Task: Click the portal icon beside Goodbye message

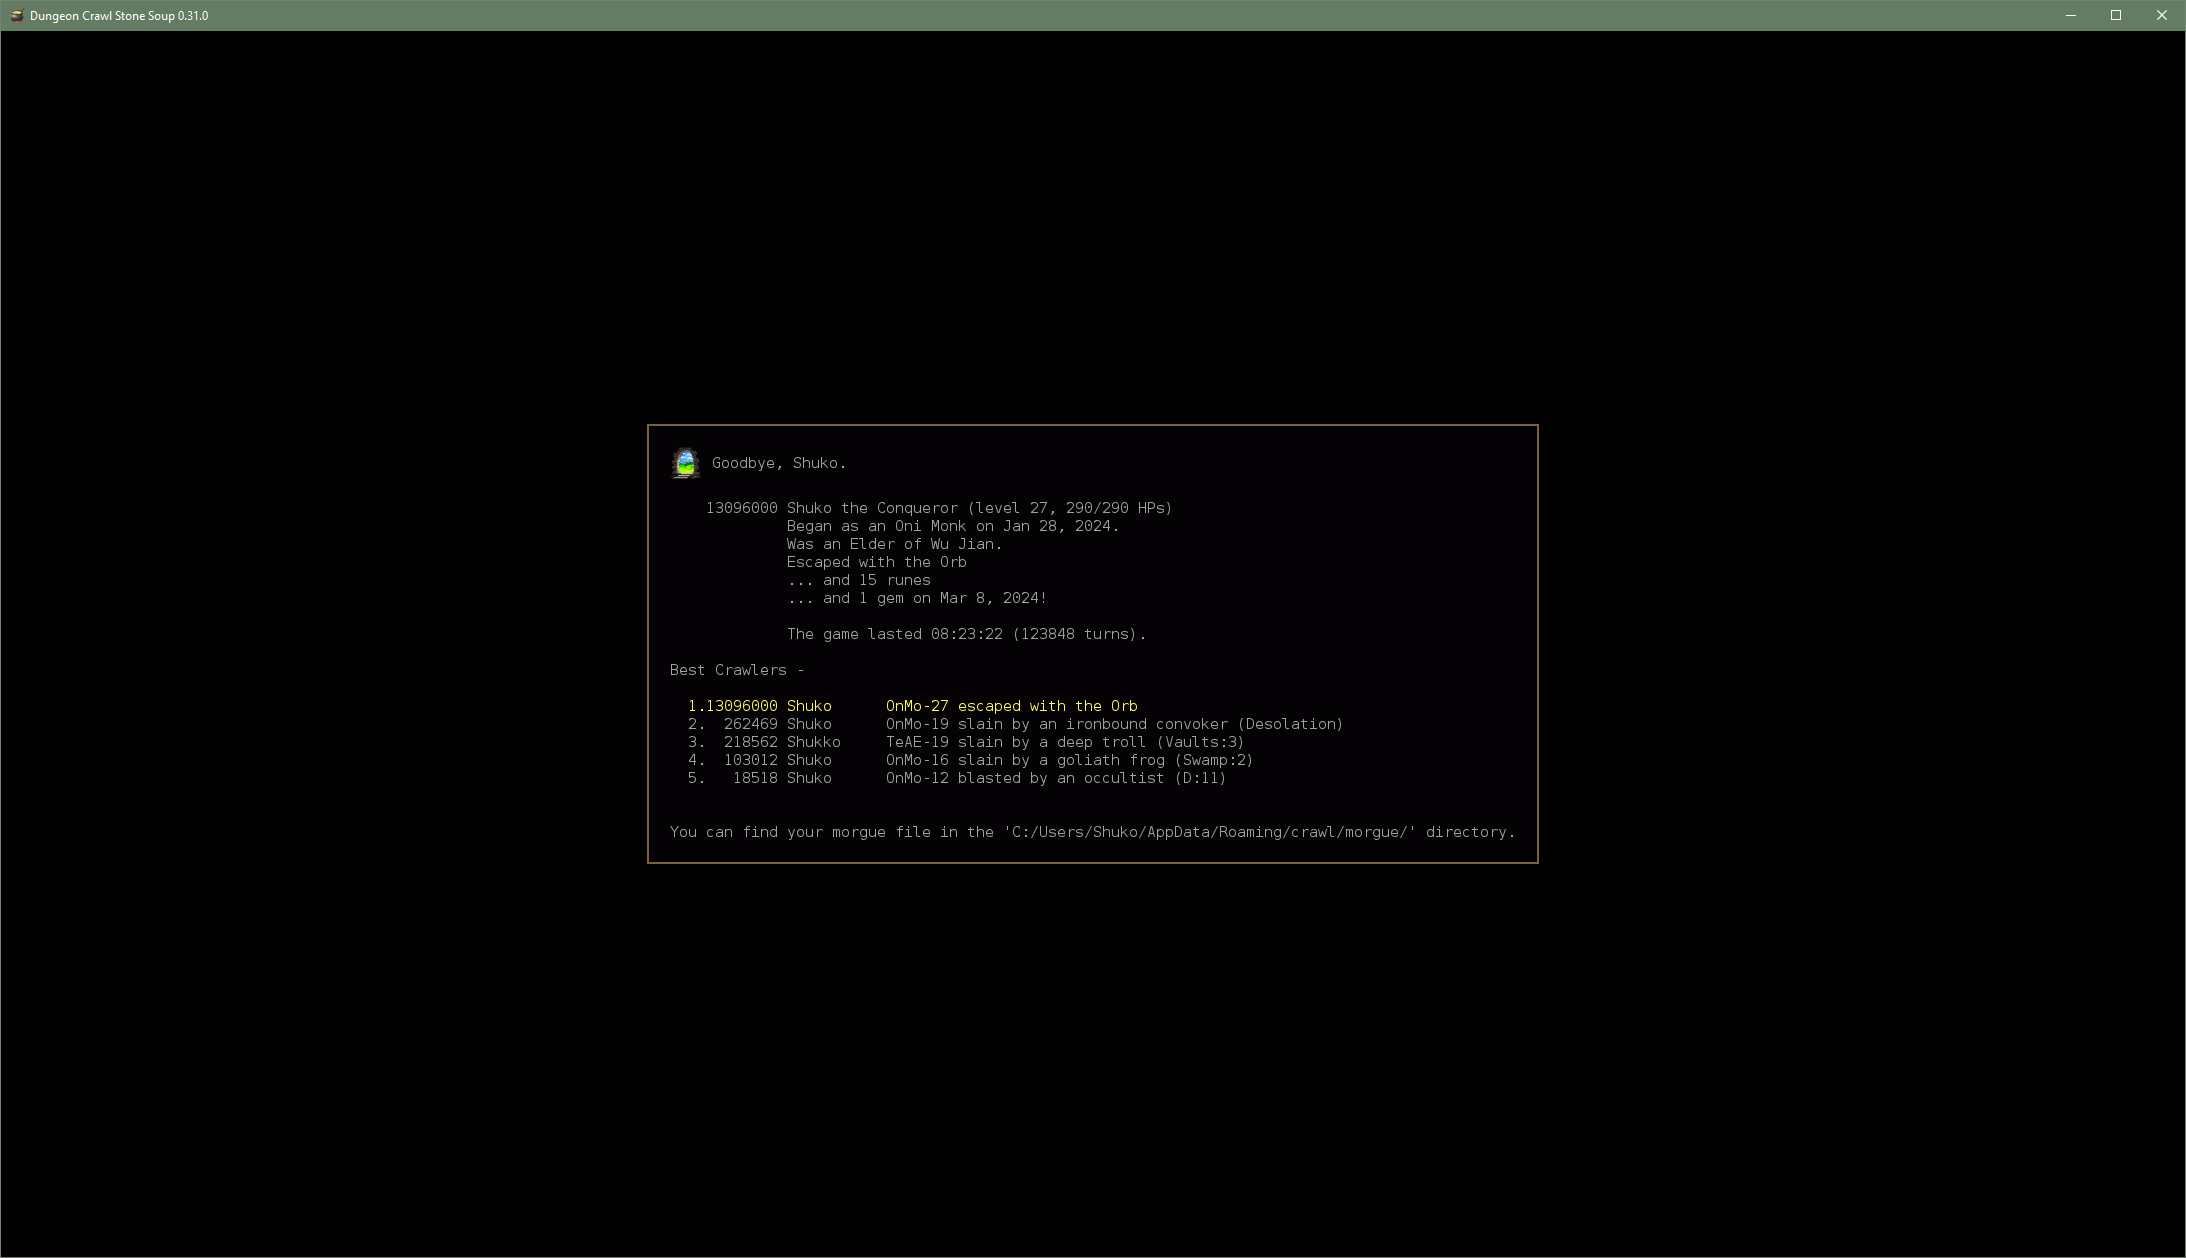Action: click(685, 463)
